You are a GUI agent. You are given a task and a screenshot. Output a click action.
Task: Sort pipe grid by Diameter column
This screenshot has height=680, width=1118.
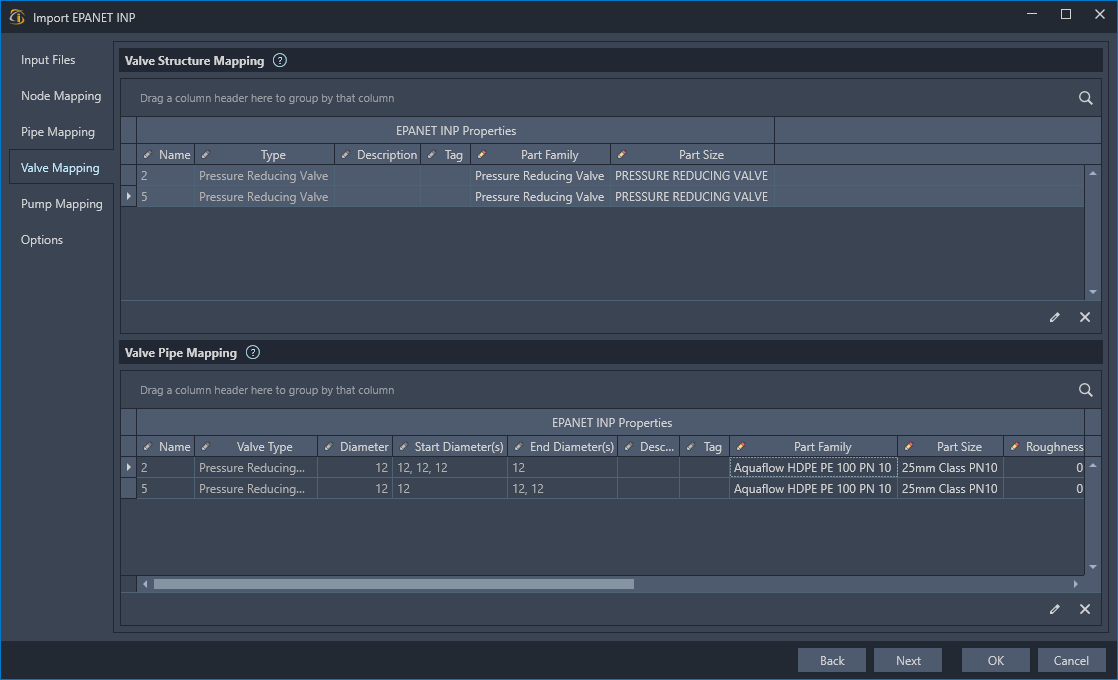tap(355, 447)
